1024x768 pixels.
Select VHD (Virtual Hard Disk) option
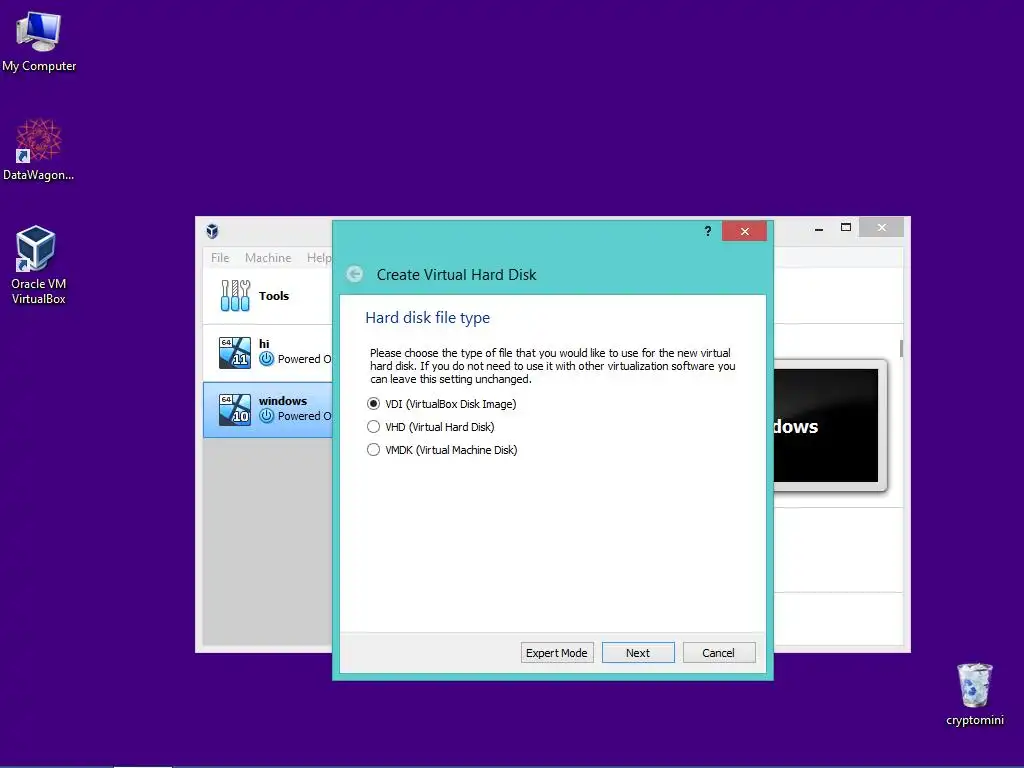(432, 426)
